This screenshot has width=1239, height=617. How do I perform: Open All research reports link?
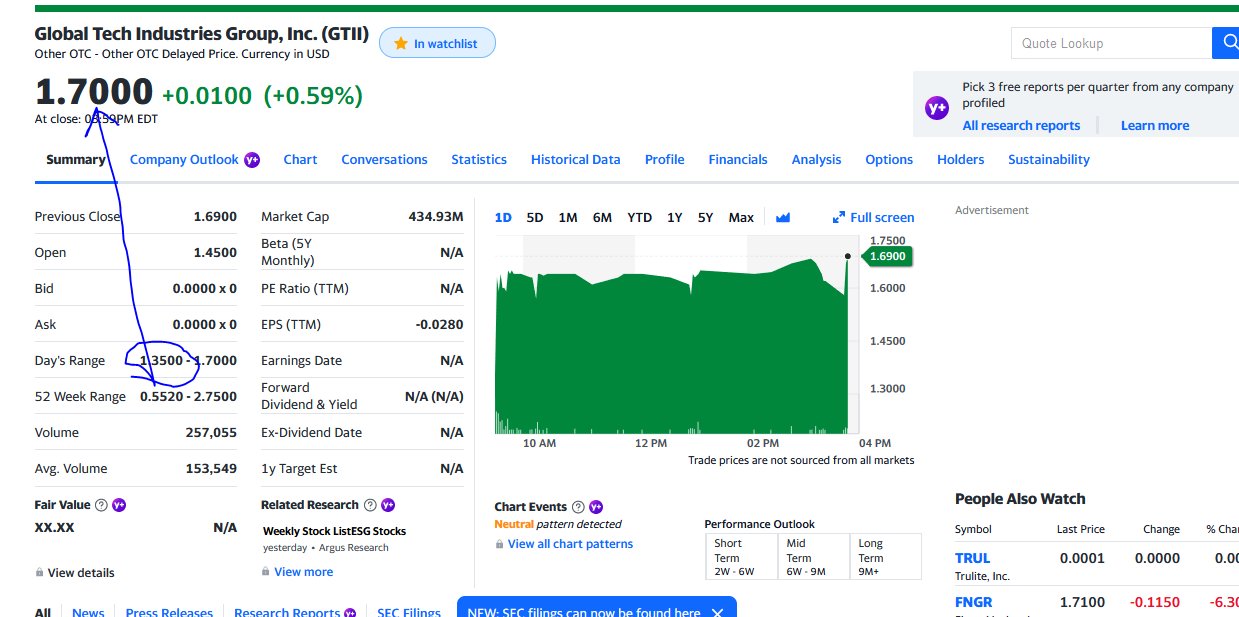(x=1021, y=125)
